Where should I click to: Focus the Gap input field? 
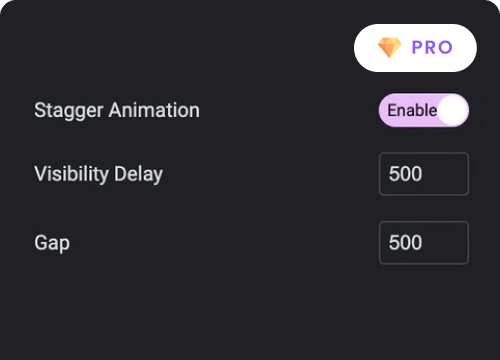[x=424, y=243]
